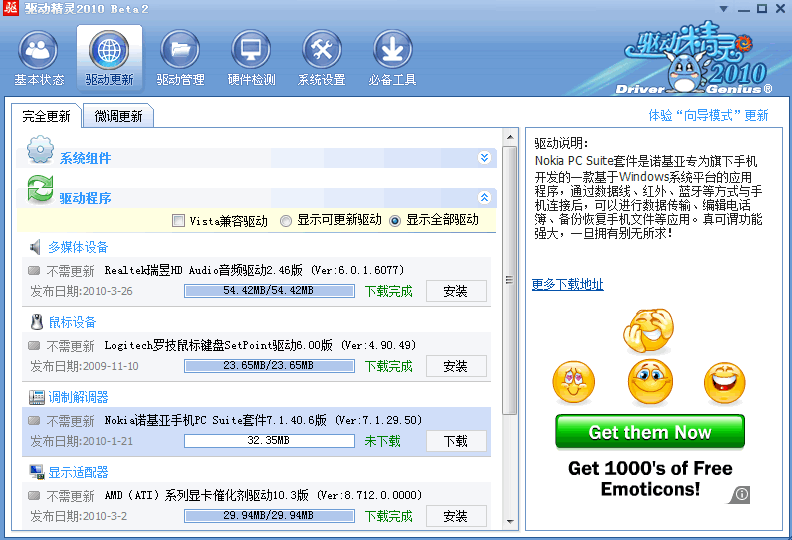
Task: Select the Logitech SetPoint driver name
Action: tap(260, 346)
